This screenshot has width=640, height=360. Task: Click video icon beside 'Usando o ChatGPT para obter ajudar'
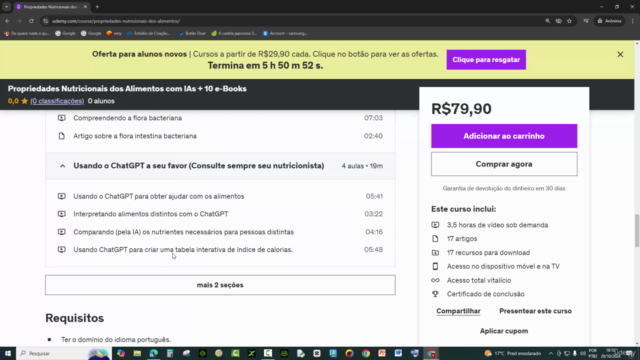62,196
